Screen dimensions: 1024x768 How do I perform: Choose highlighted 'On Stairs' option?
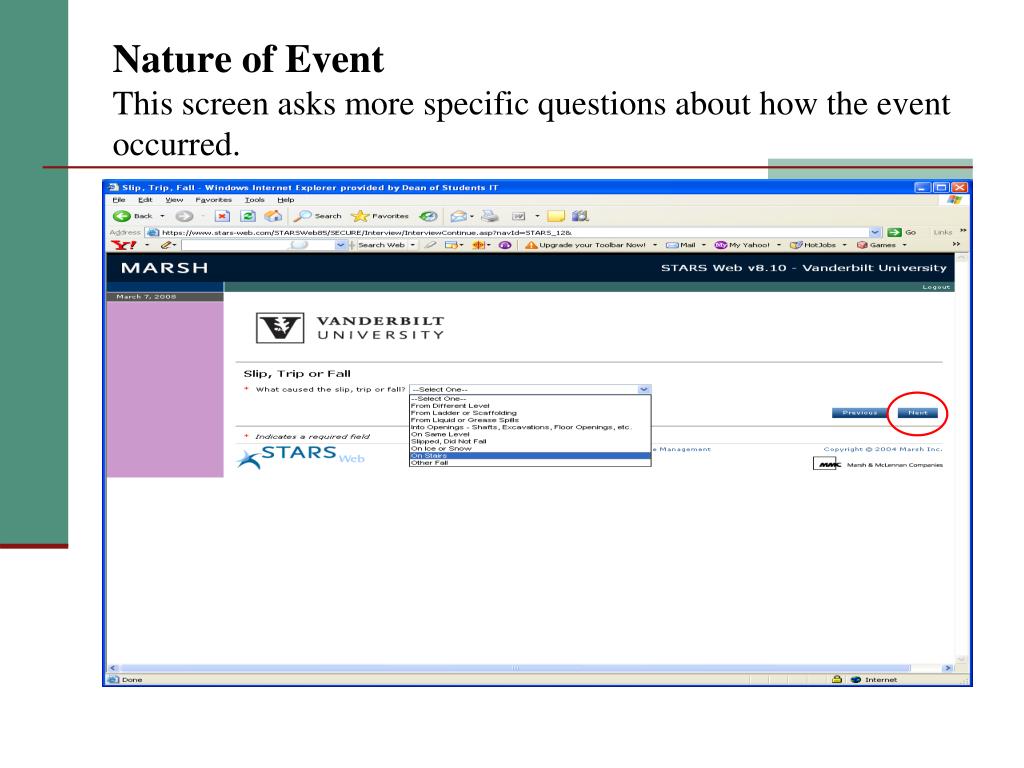pos(530,456)
